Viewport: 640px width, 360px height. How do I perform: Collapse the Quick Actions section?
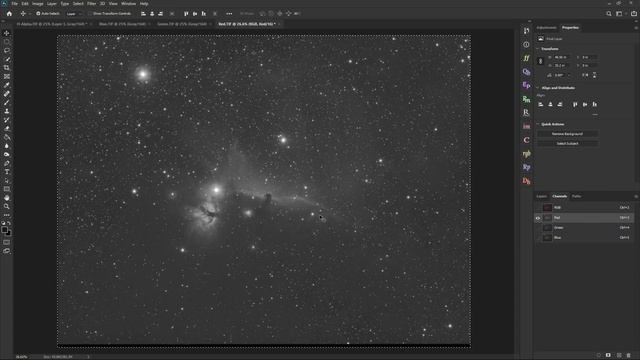538,124
